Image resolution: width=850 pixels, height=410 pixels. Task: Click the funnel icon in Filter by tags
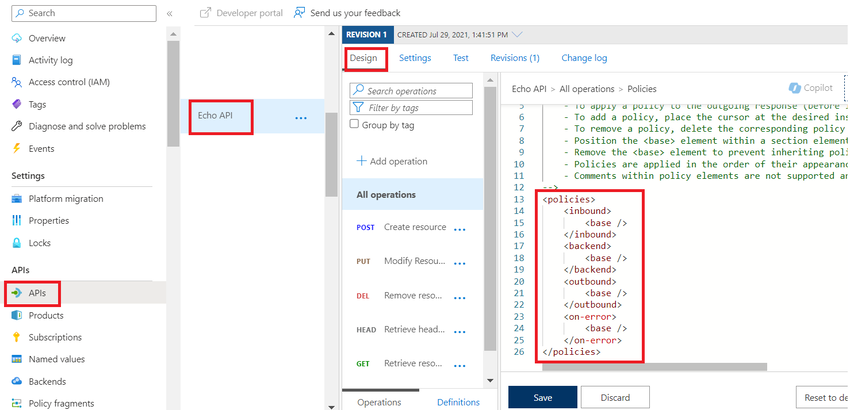coord(358,107)
